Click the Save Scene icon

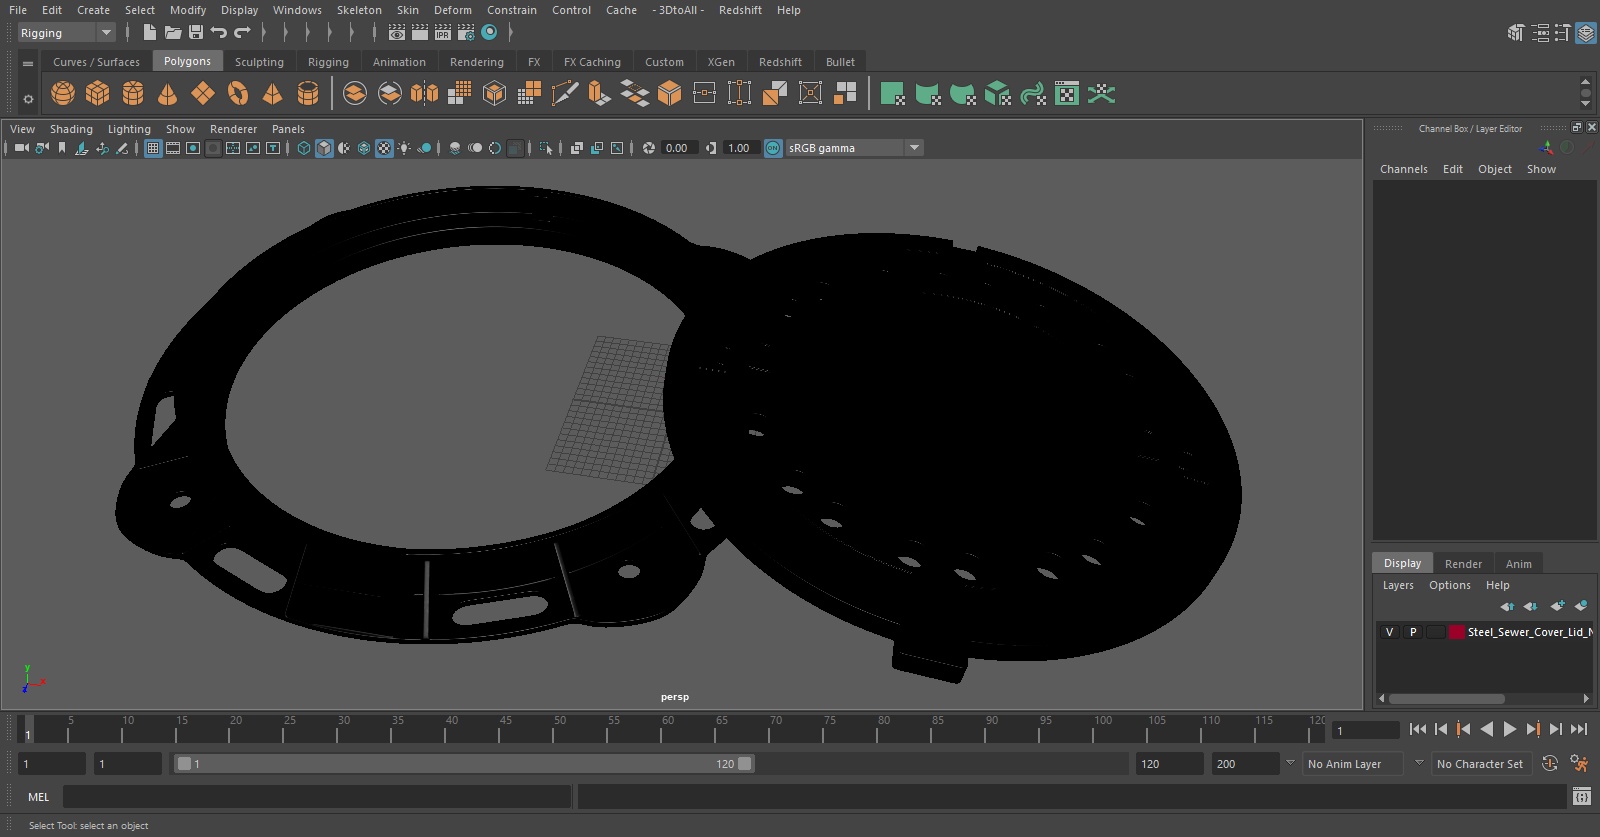196,33
